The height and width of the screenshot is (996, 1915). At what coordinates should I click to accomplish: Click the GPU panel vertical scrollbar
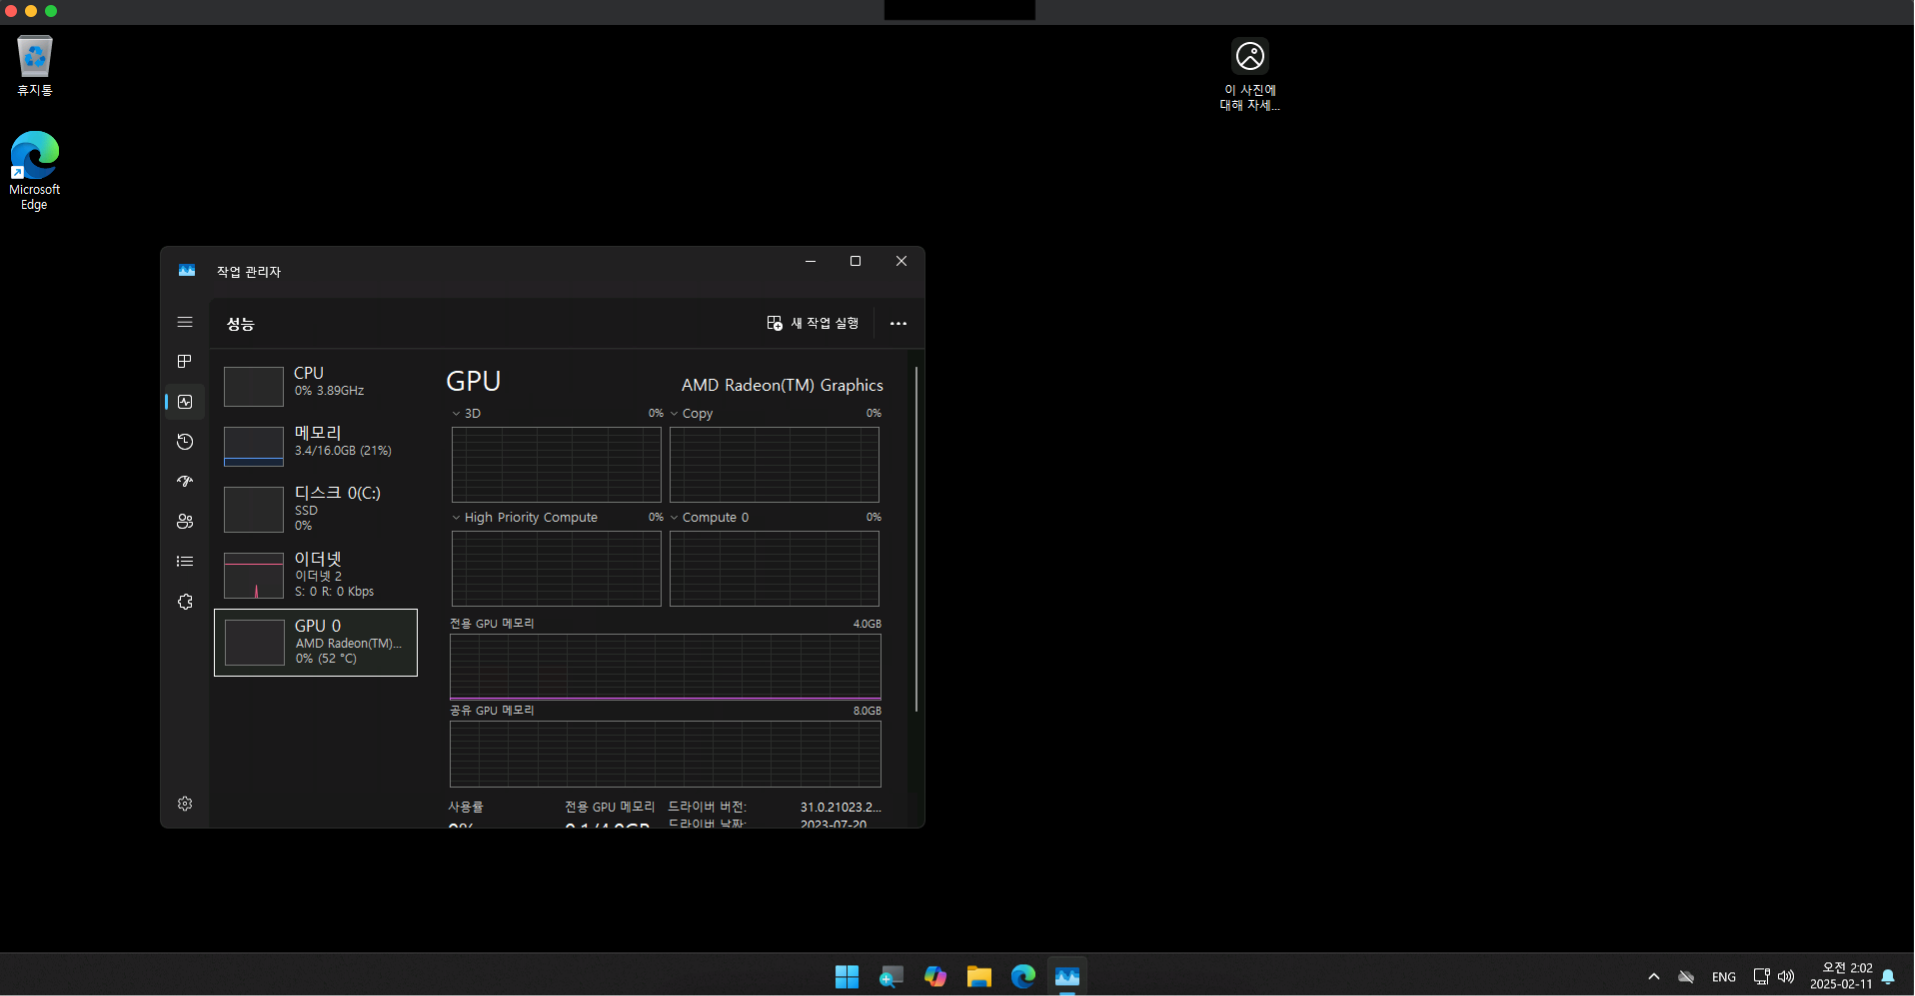coord(916,540)
